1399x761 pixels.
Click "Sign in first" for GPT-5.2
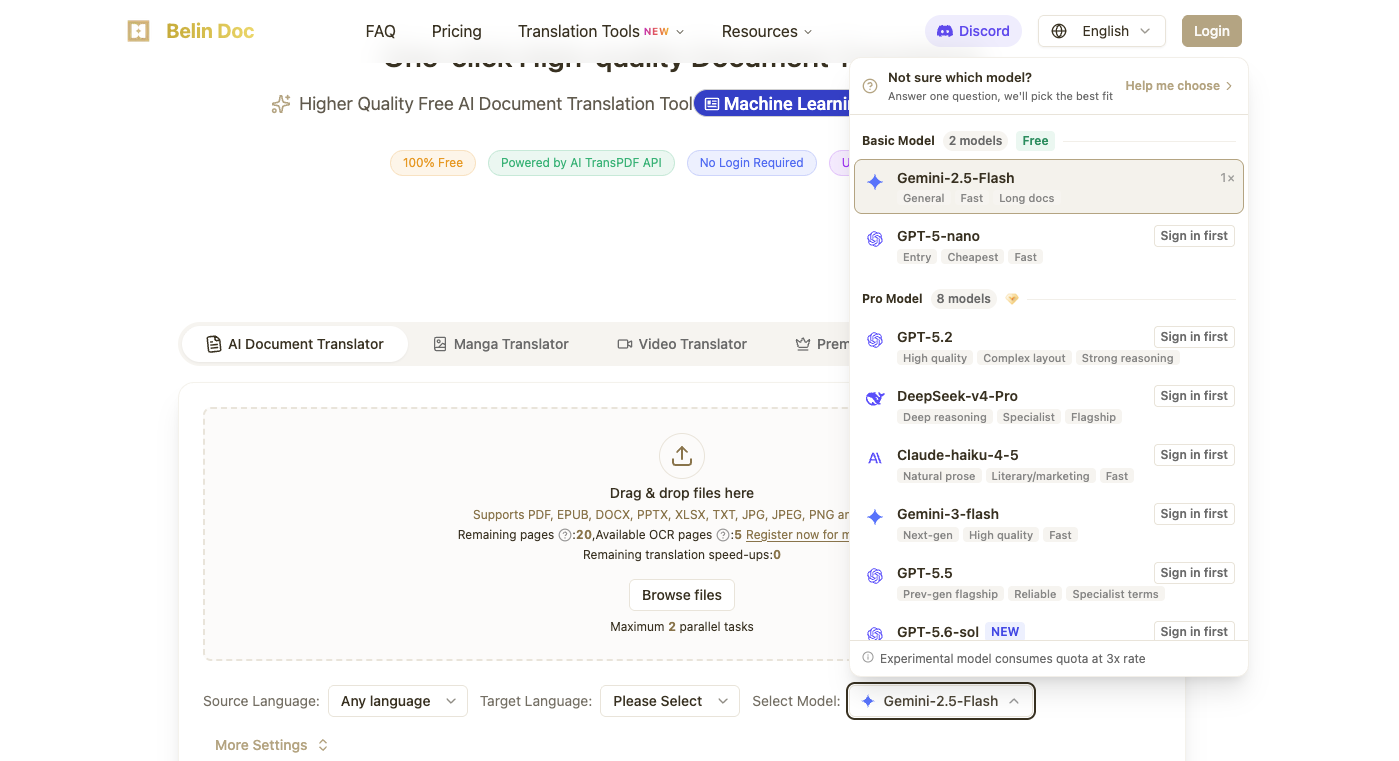(x=1194, y=337)
